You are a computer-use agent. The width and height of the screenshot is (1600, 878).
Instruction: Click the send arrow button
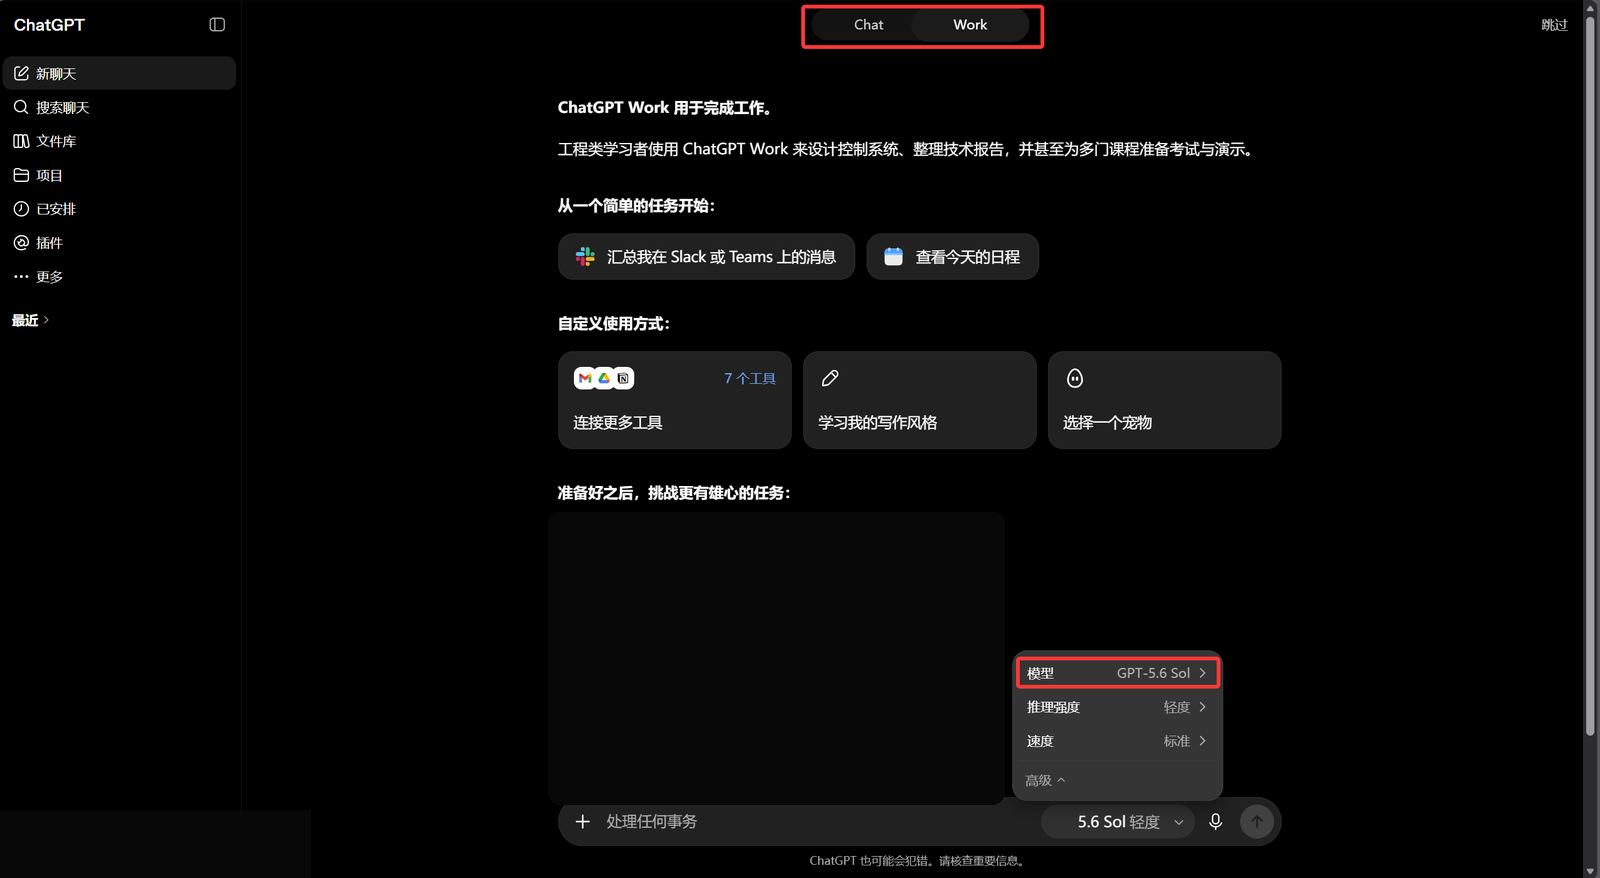(1257, 822)
